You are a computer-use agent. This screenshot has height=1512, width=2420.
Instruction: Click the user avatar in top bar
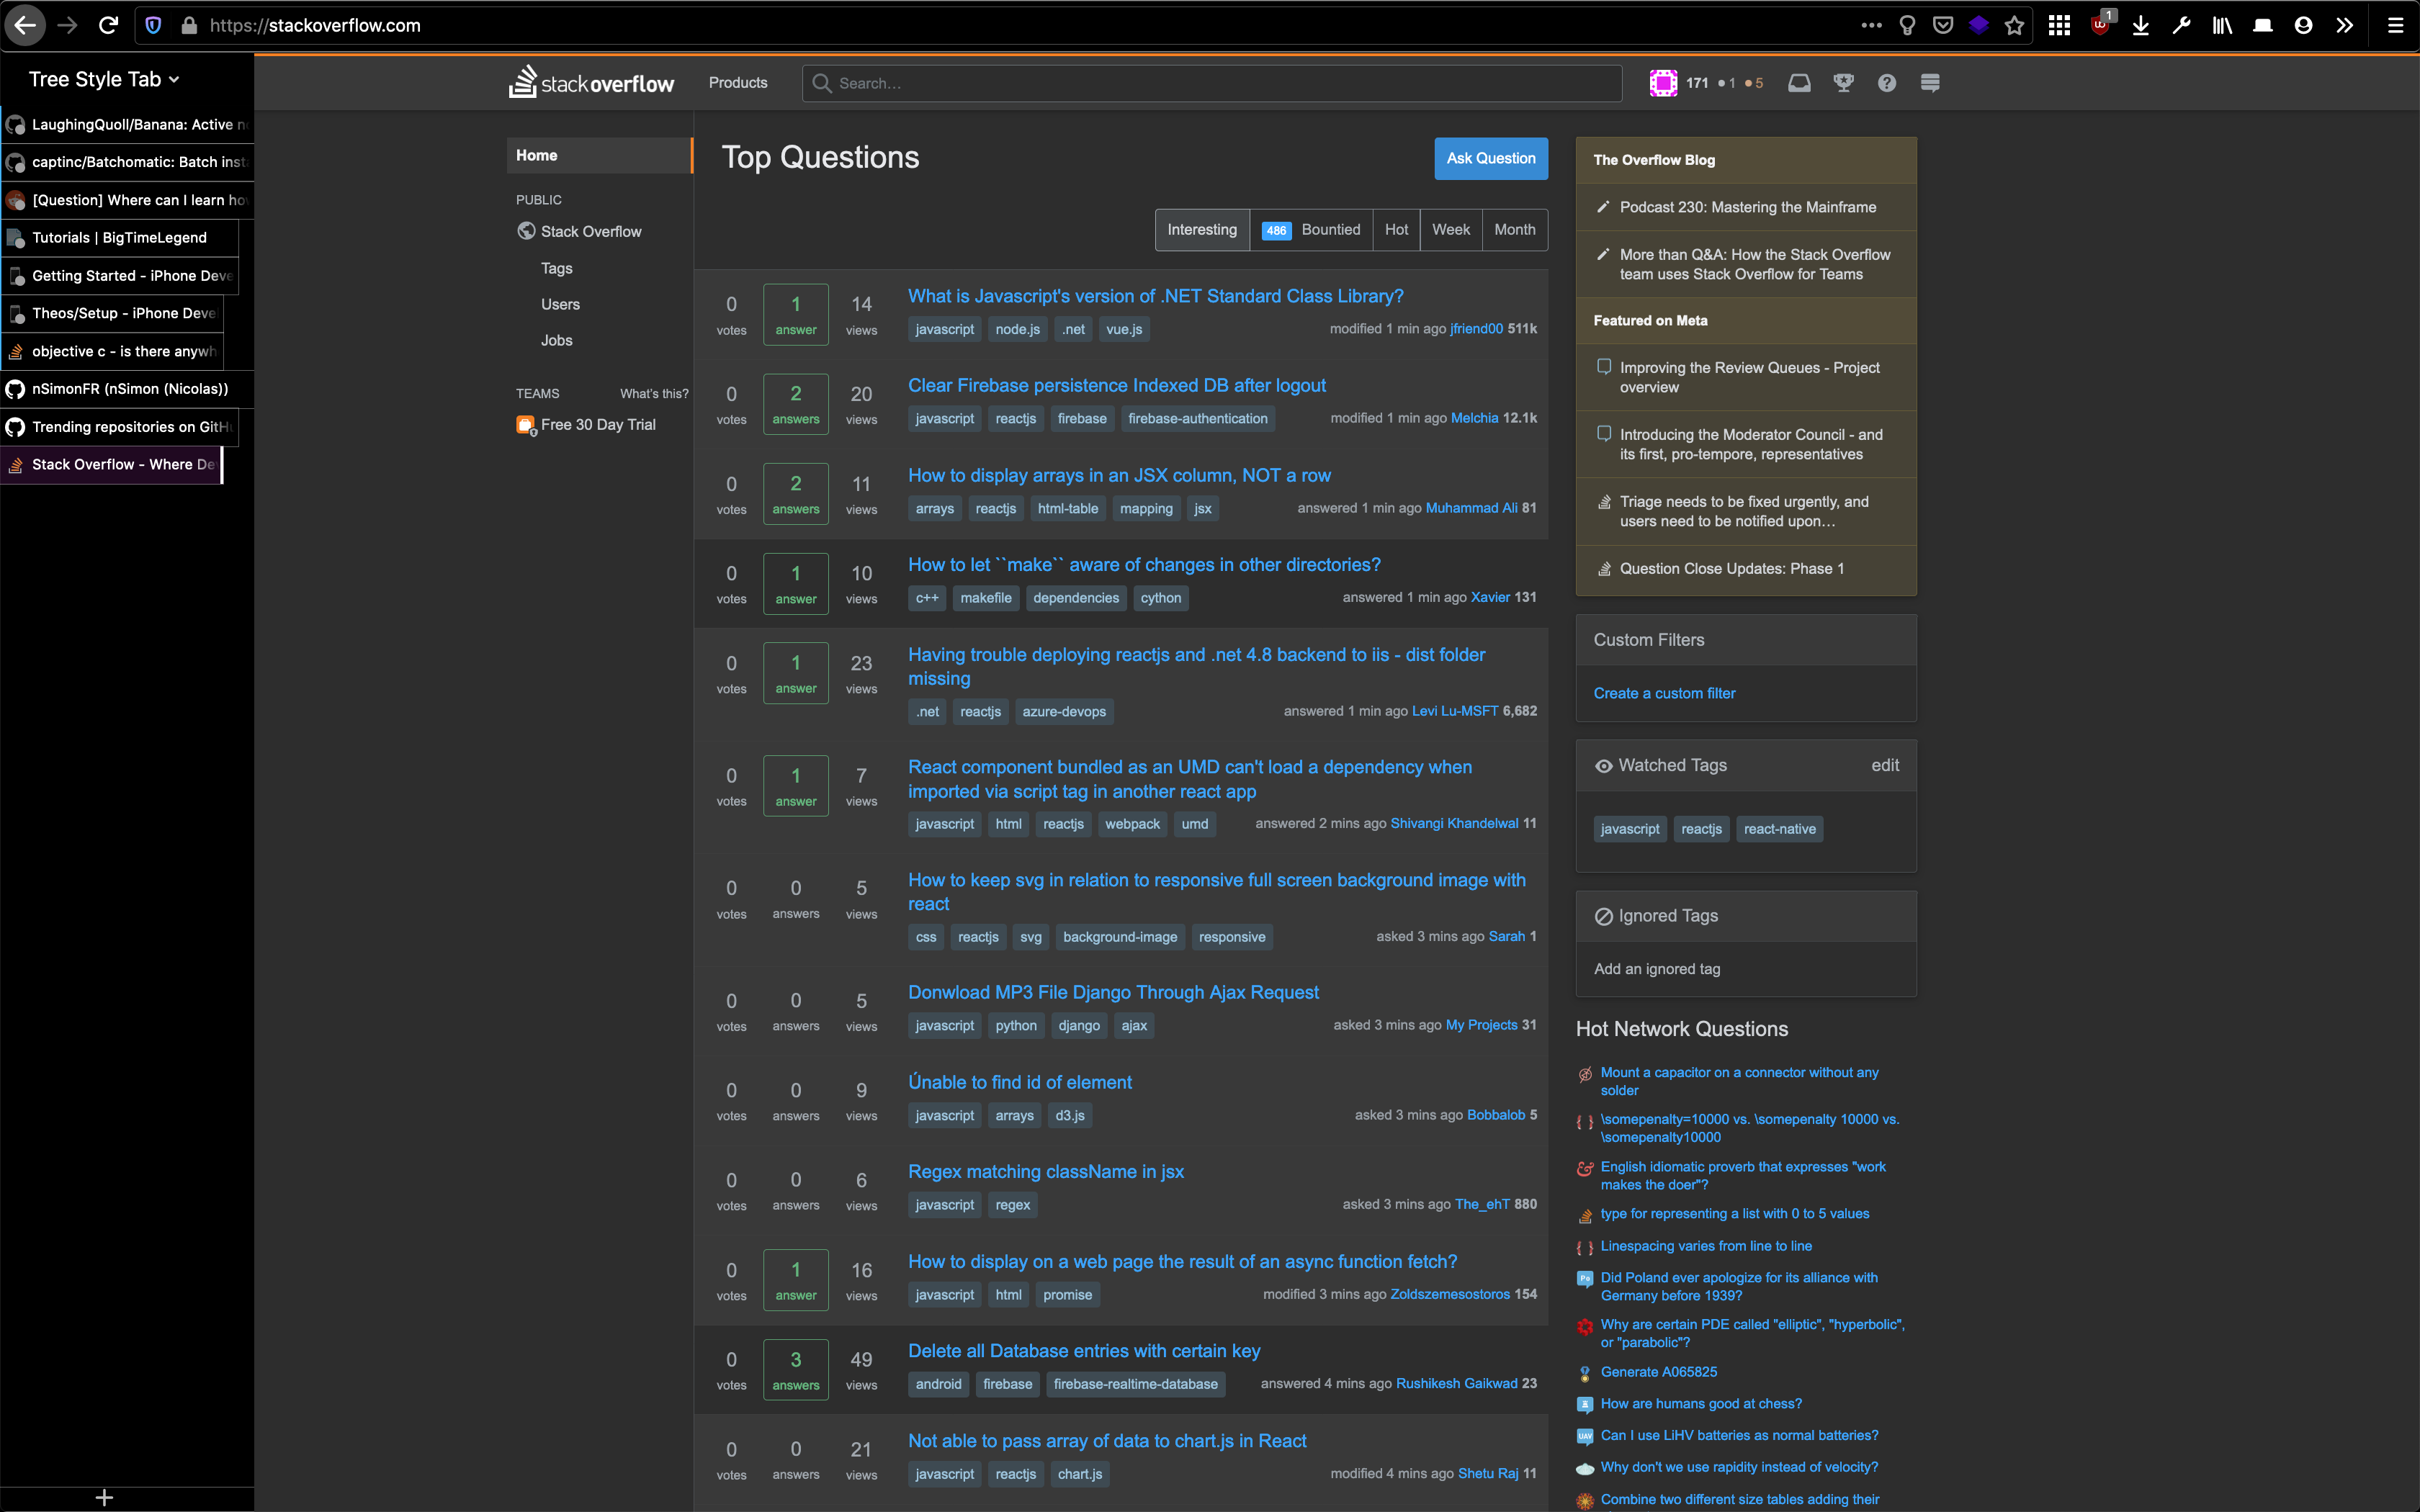1663,83
